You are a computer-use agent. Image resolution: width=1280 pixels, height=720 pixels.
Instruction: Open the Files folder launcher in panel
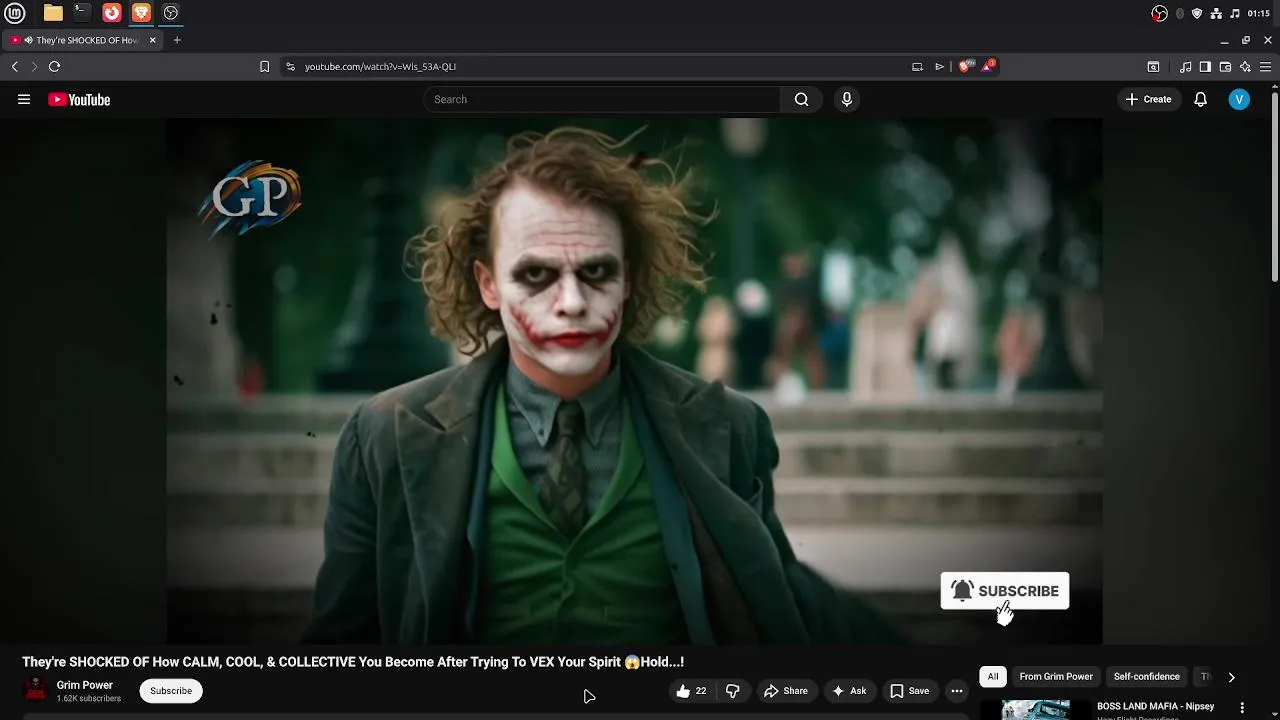click(x=53, y=13)
